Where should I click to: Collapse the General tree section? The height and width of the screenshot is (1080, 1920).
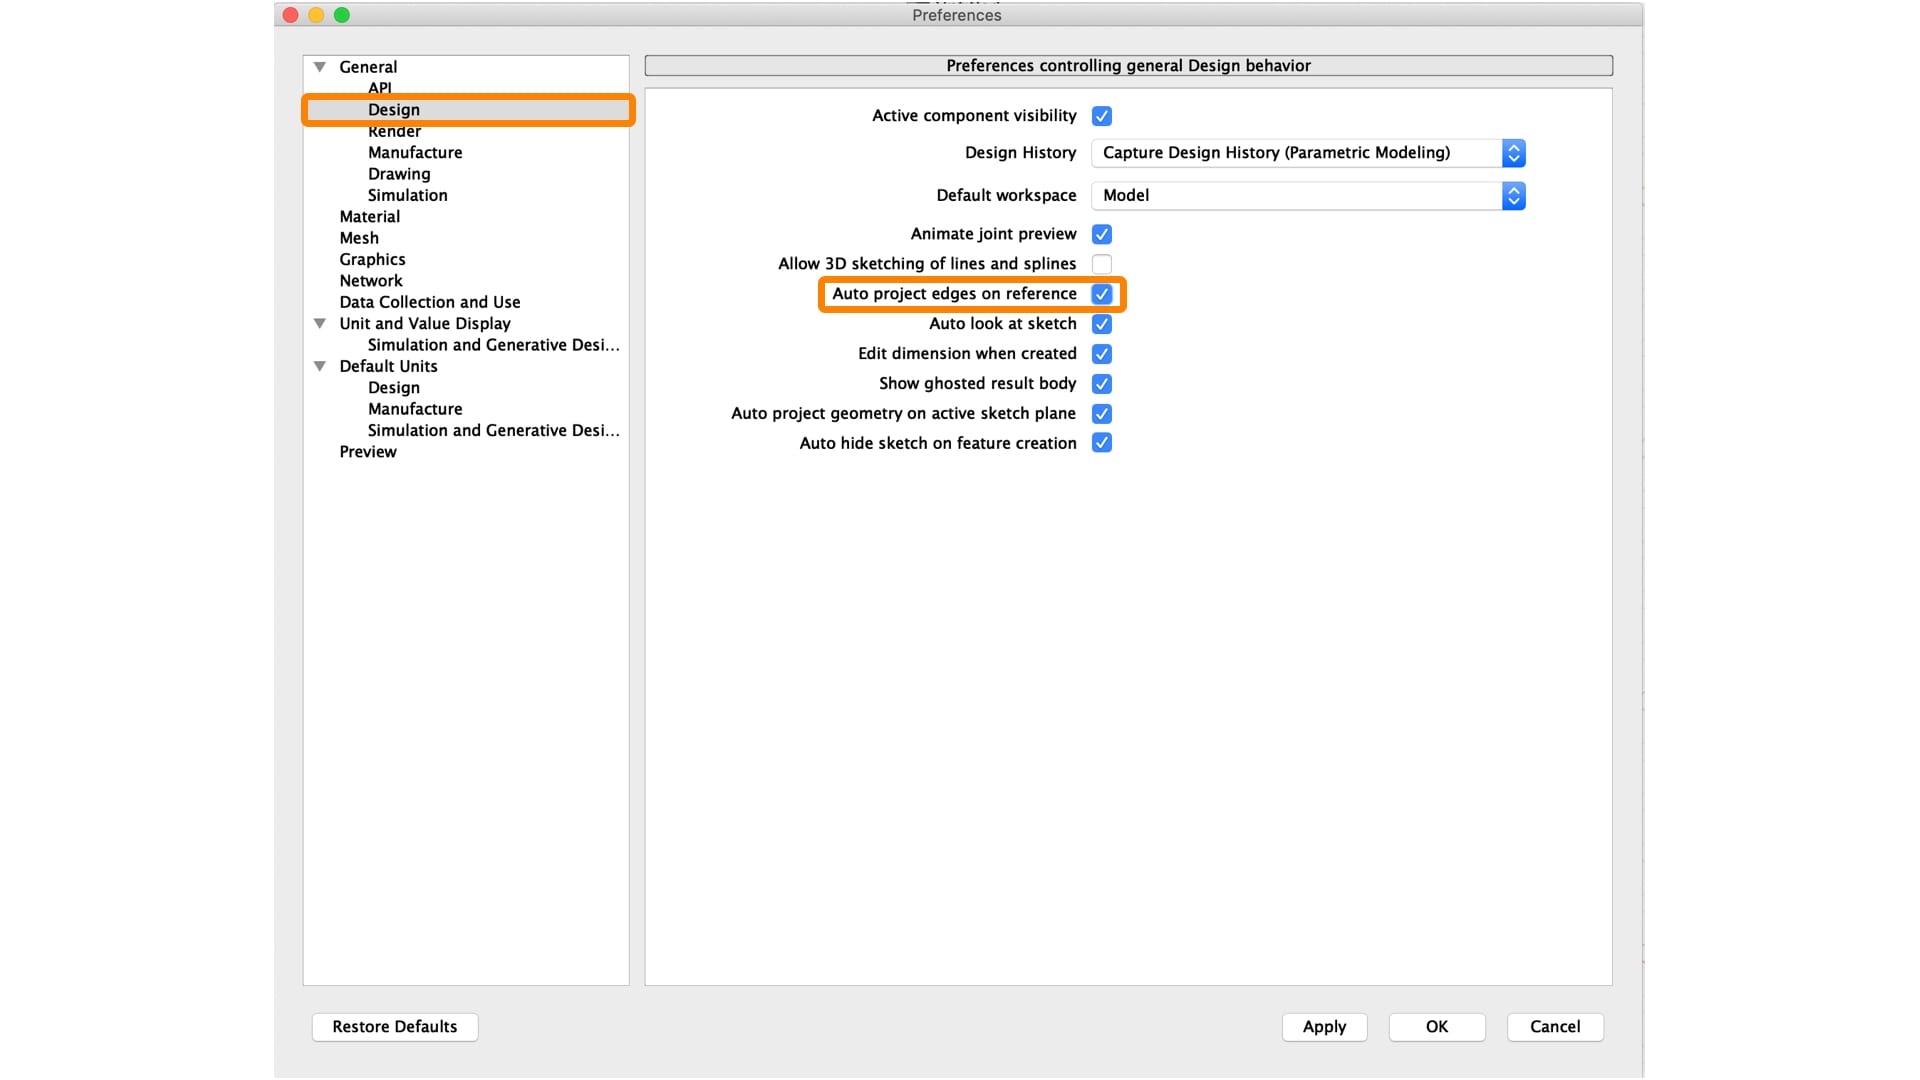pos(320,67)
